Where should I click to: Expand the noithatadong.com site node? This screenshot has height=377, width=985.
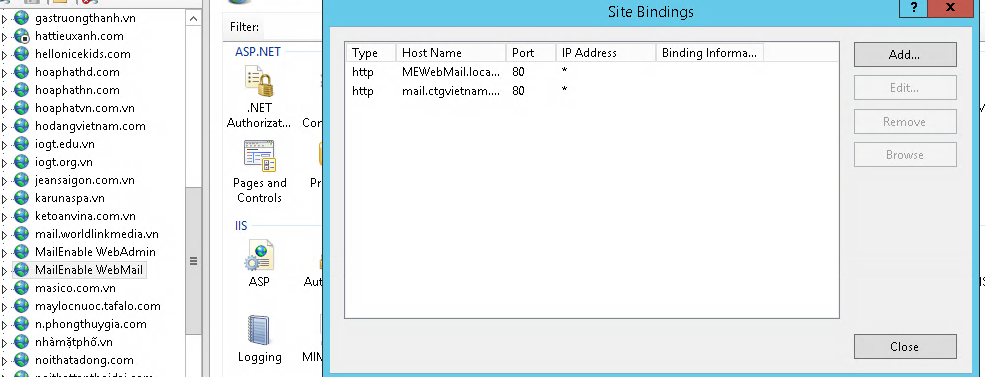point(4,361)
